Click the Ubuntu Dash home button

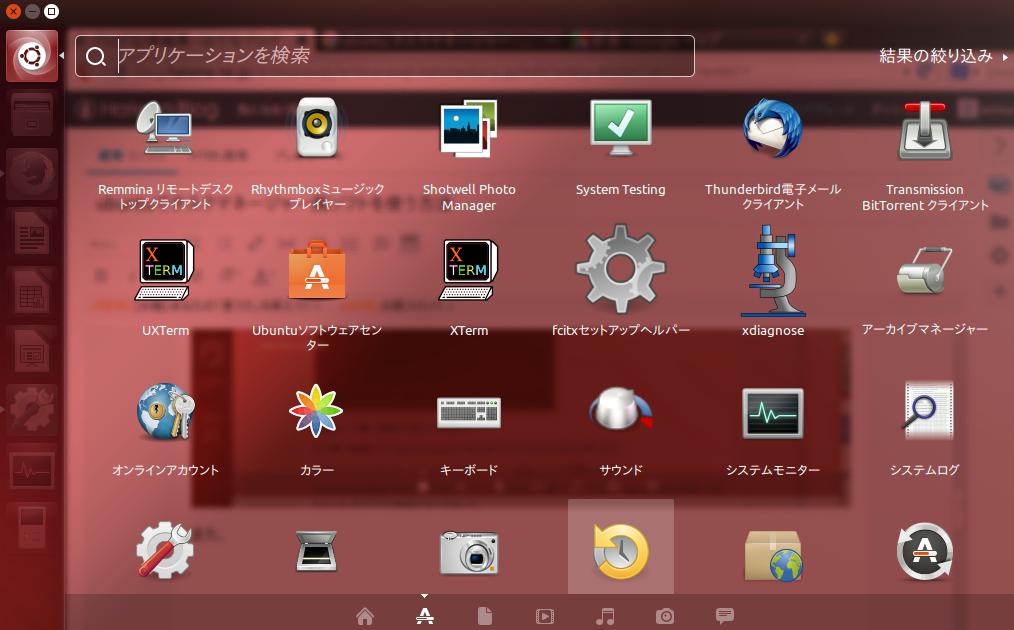click(32, 56)
